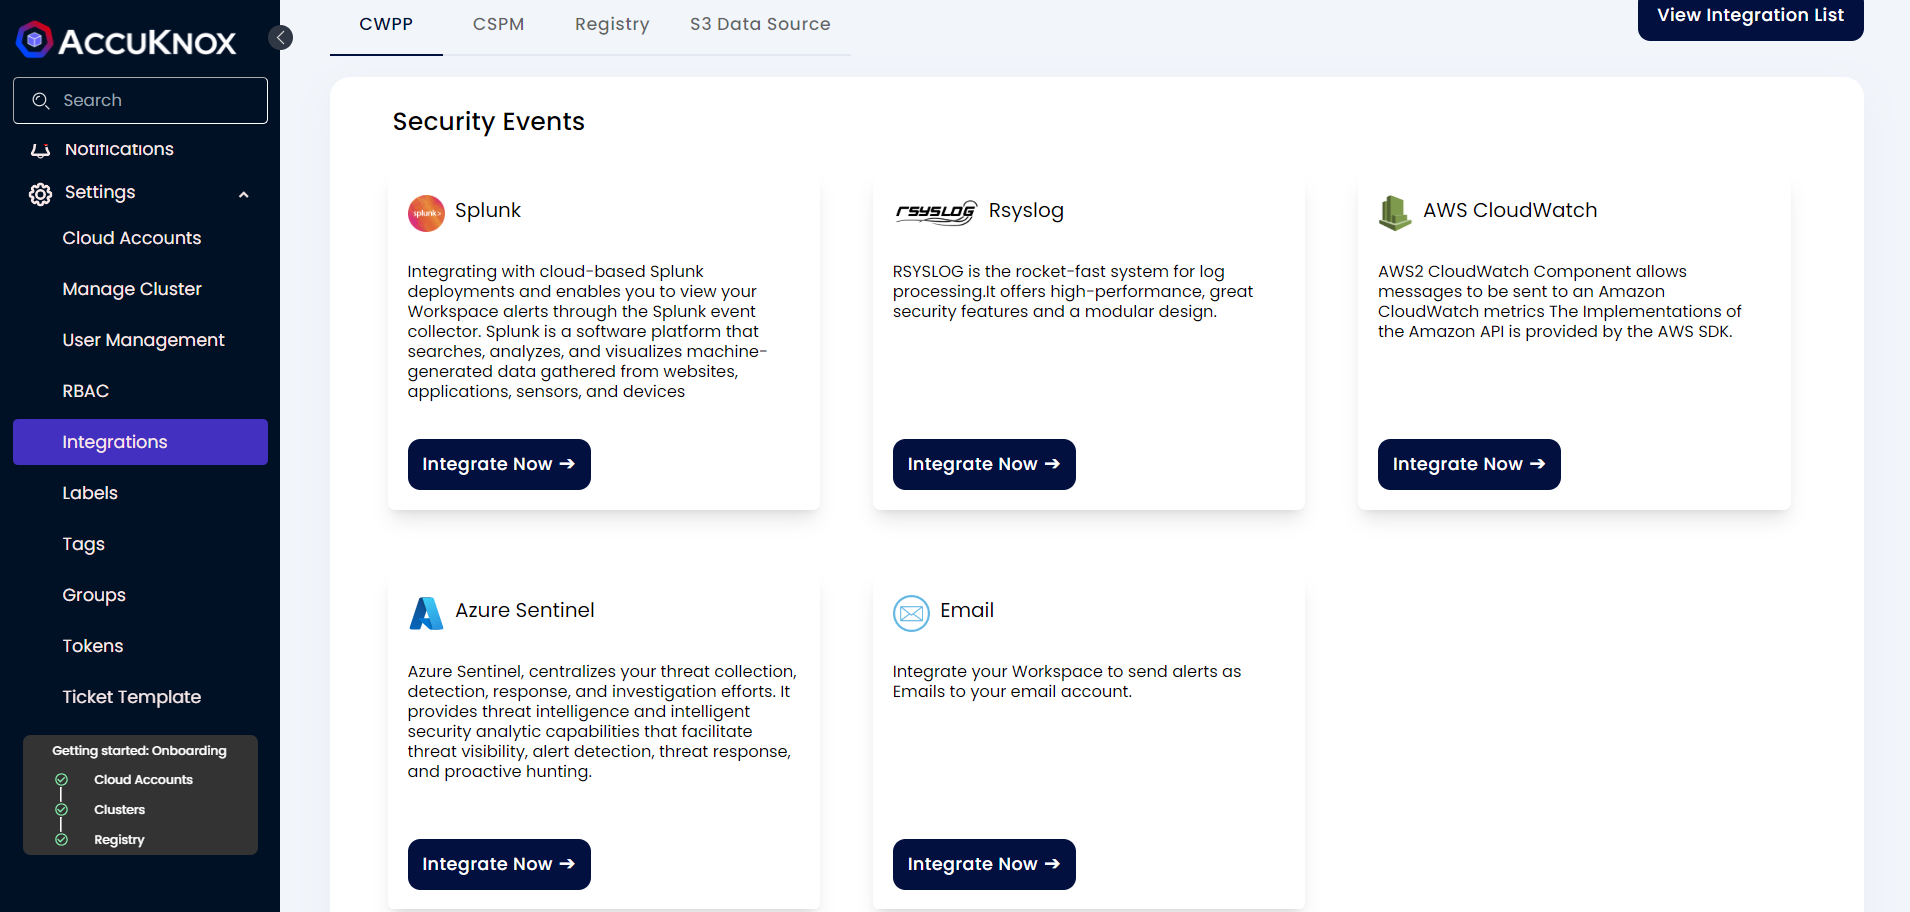Click Integrate Now for Splunk
This screenshot has width=1910, height=912.
pos(499,464)
